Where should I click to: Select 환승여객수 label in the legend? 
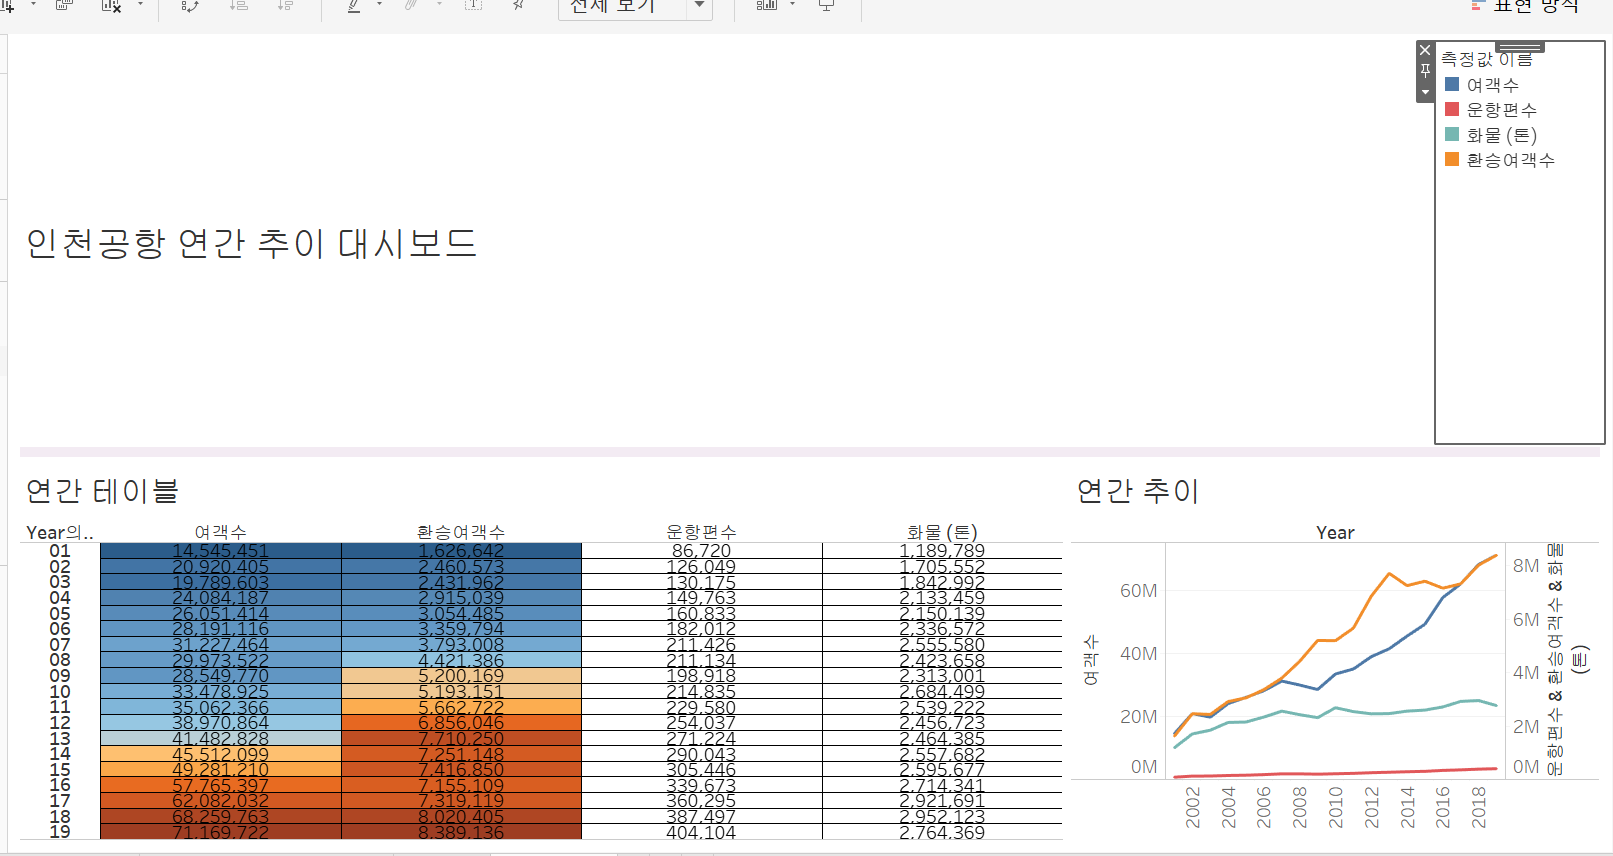[1510, 160]
